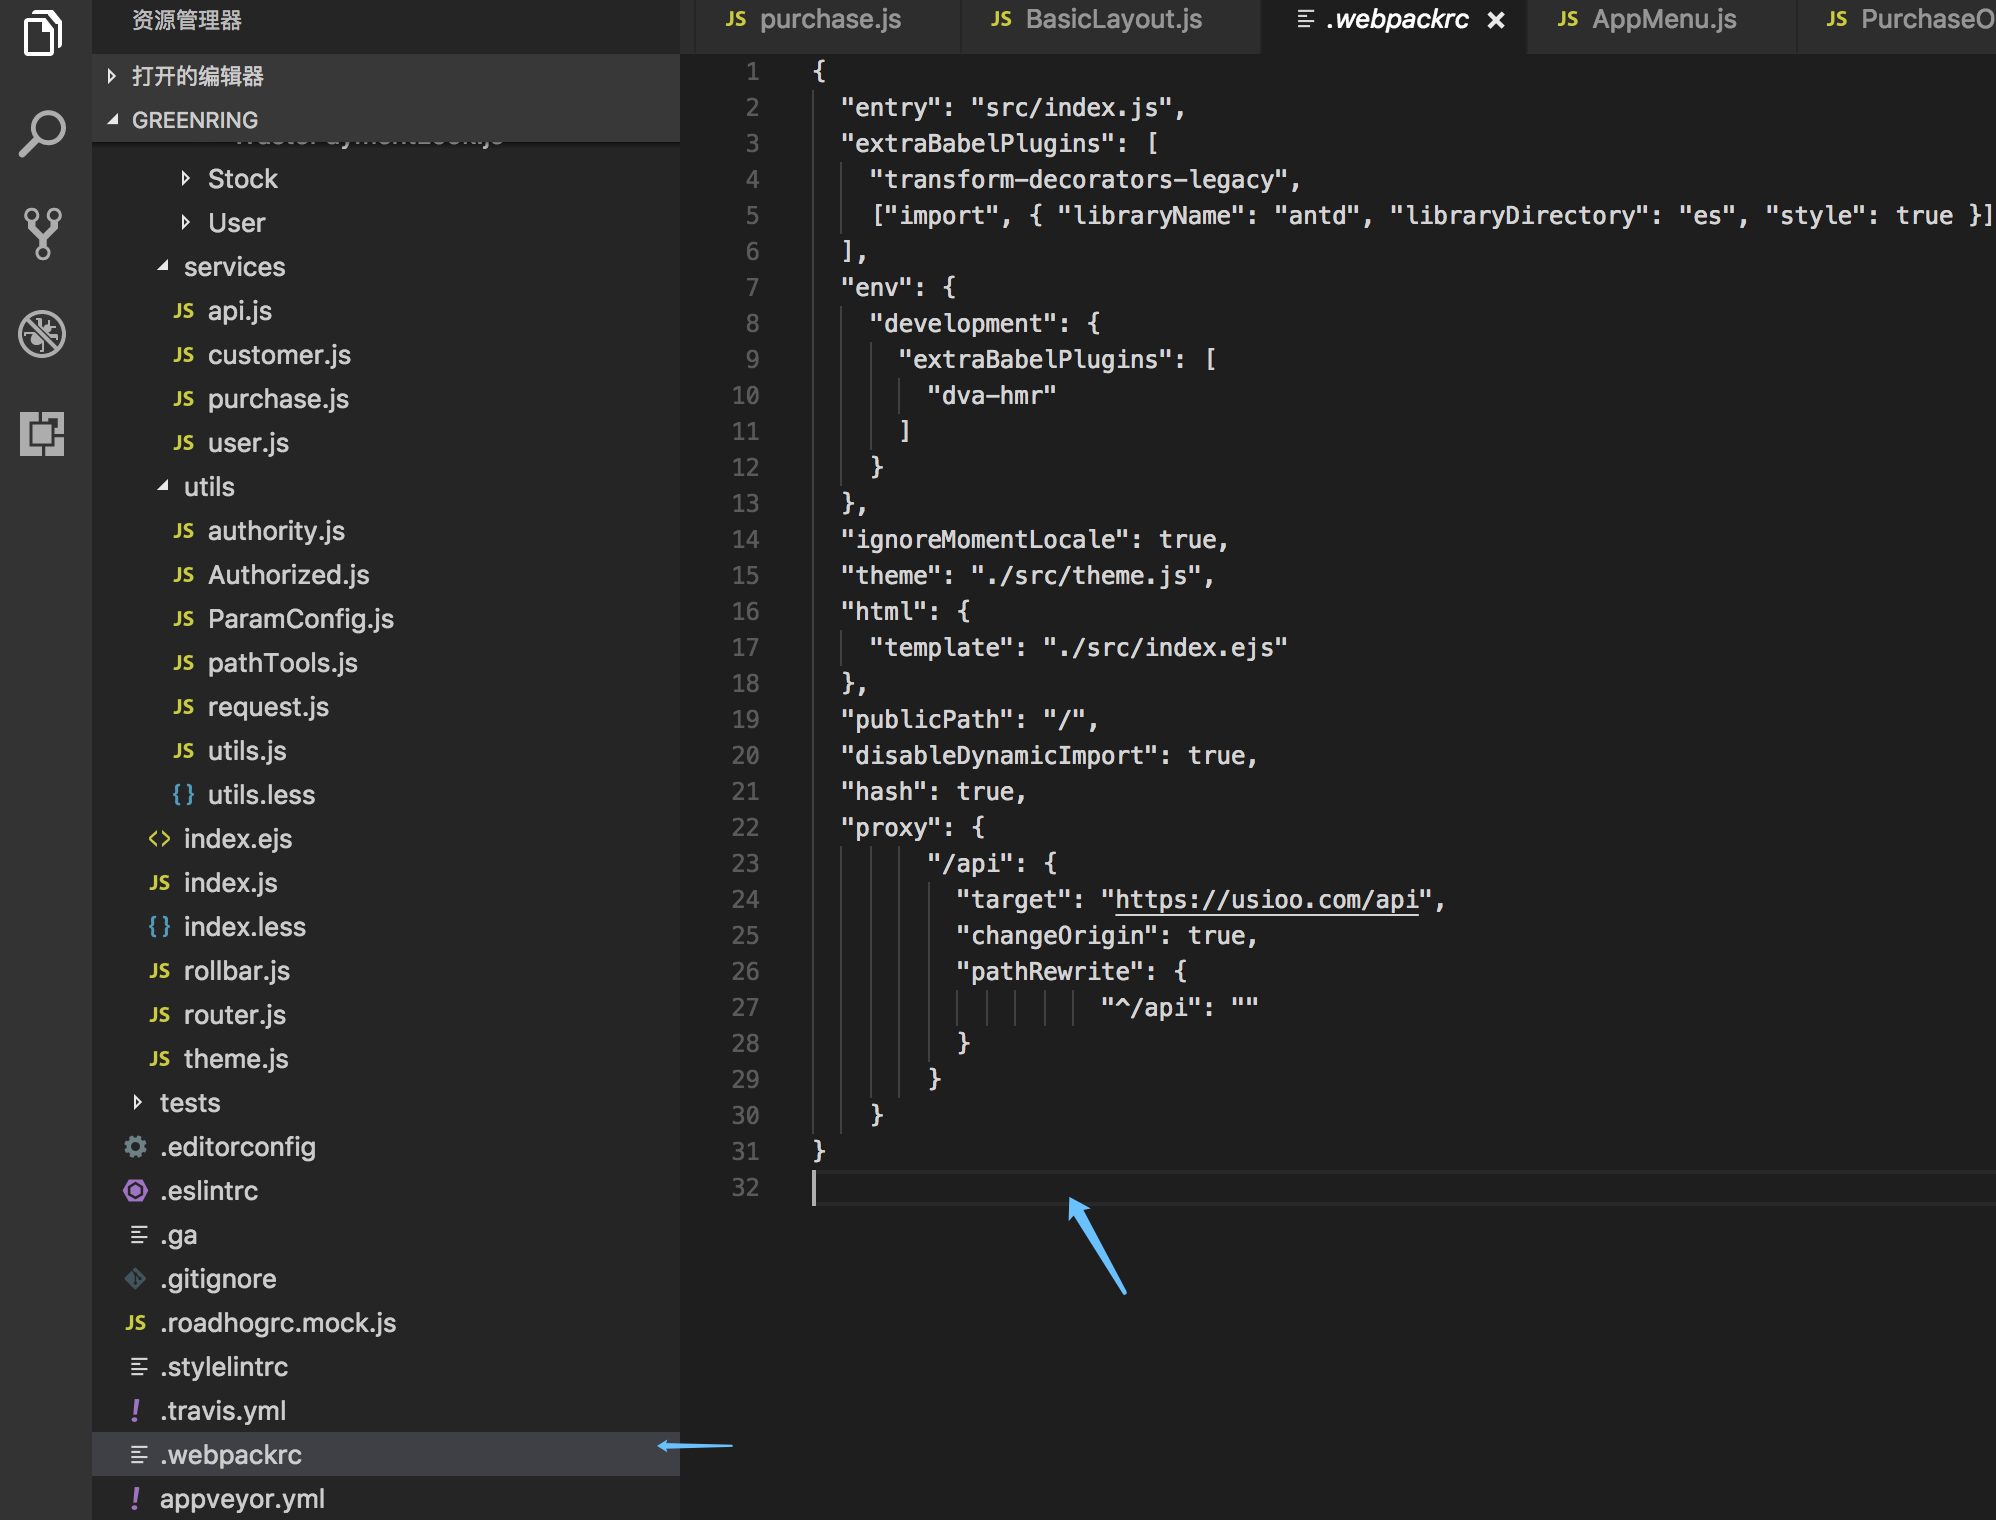Switch to the AppMenu.js tab
Image resolution: width=1996 pixels, height=1520 pixels.
click(x=1663, y=20)
